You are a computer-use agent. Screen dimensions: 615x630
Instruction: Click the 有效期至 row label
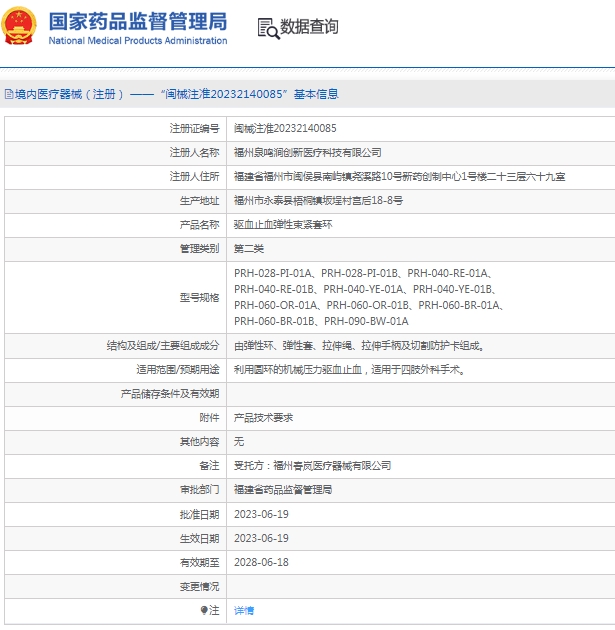click(200, 562)
